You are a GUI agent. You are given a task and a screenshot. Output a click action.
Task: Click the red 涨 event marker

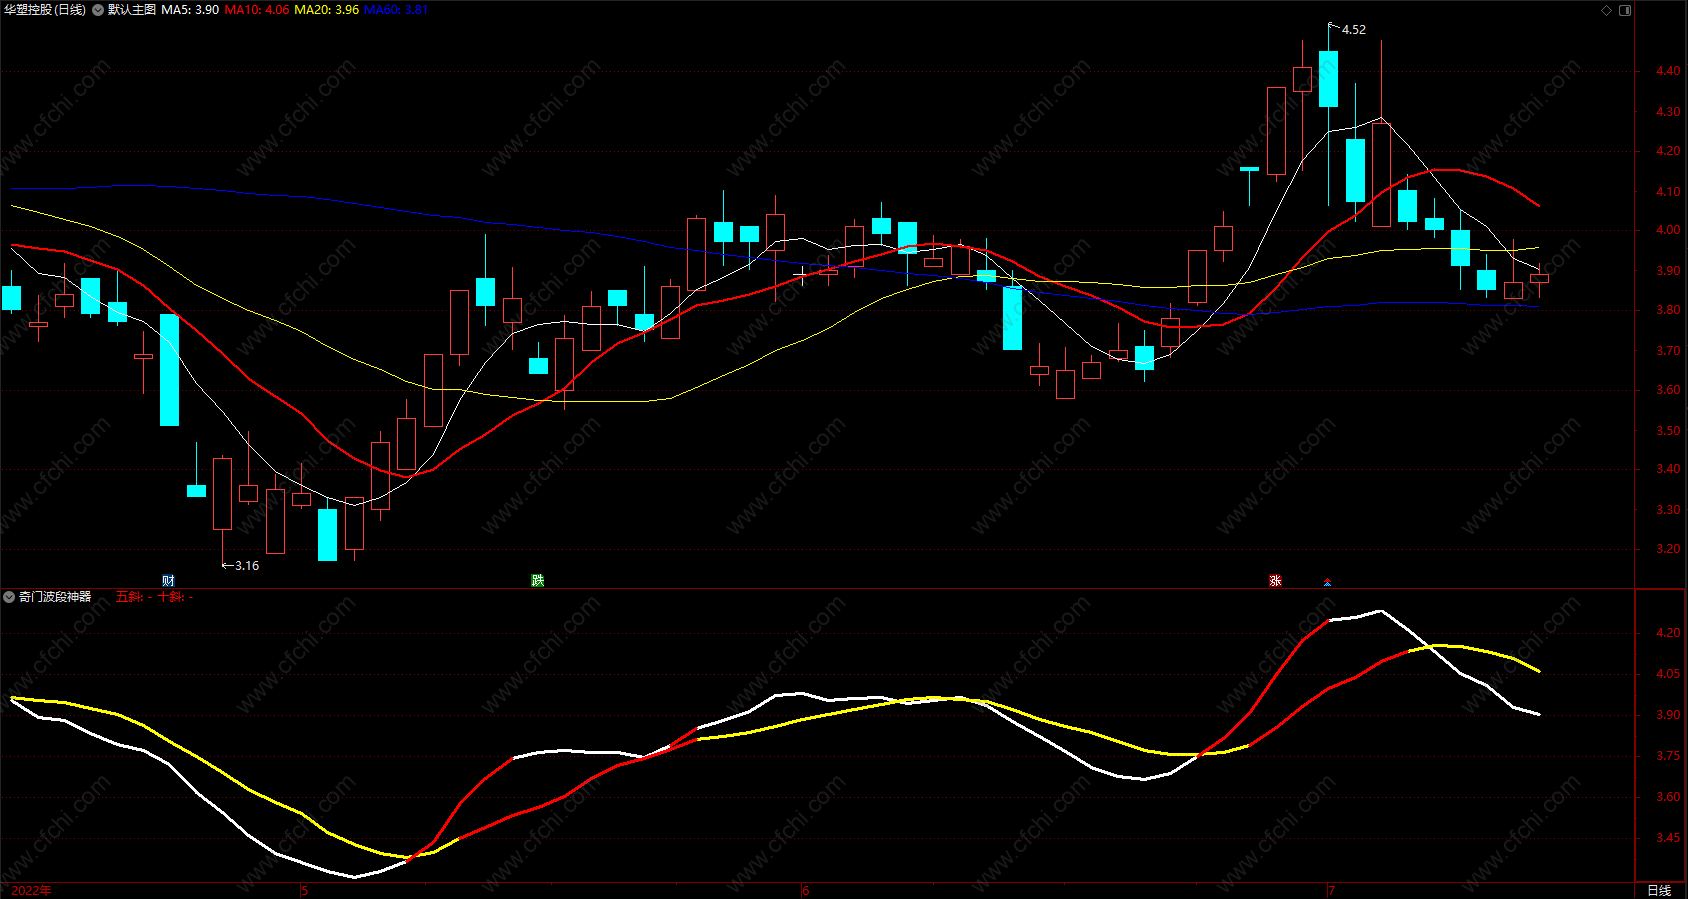pos(1275,581)
